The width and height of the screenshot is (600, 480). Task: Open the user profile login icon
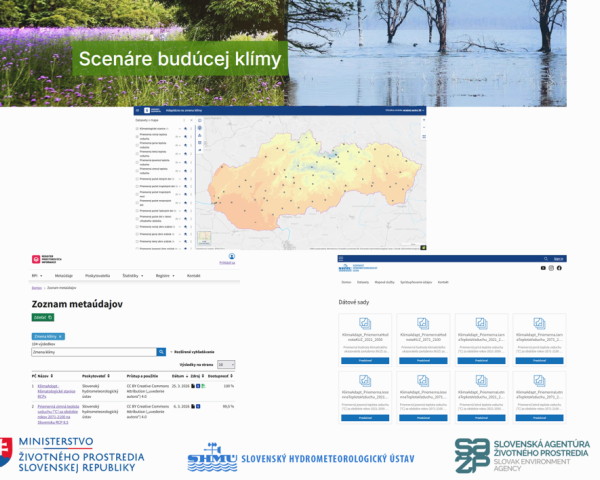click(x=231, y=257)
